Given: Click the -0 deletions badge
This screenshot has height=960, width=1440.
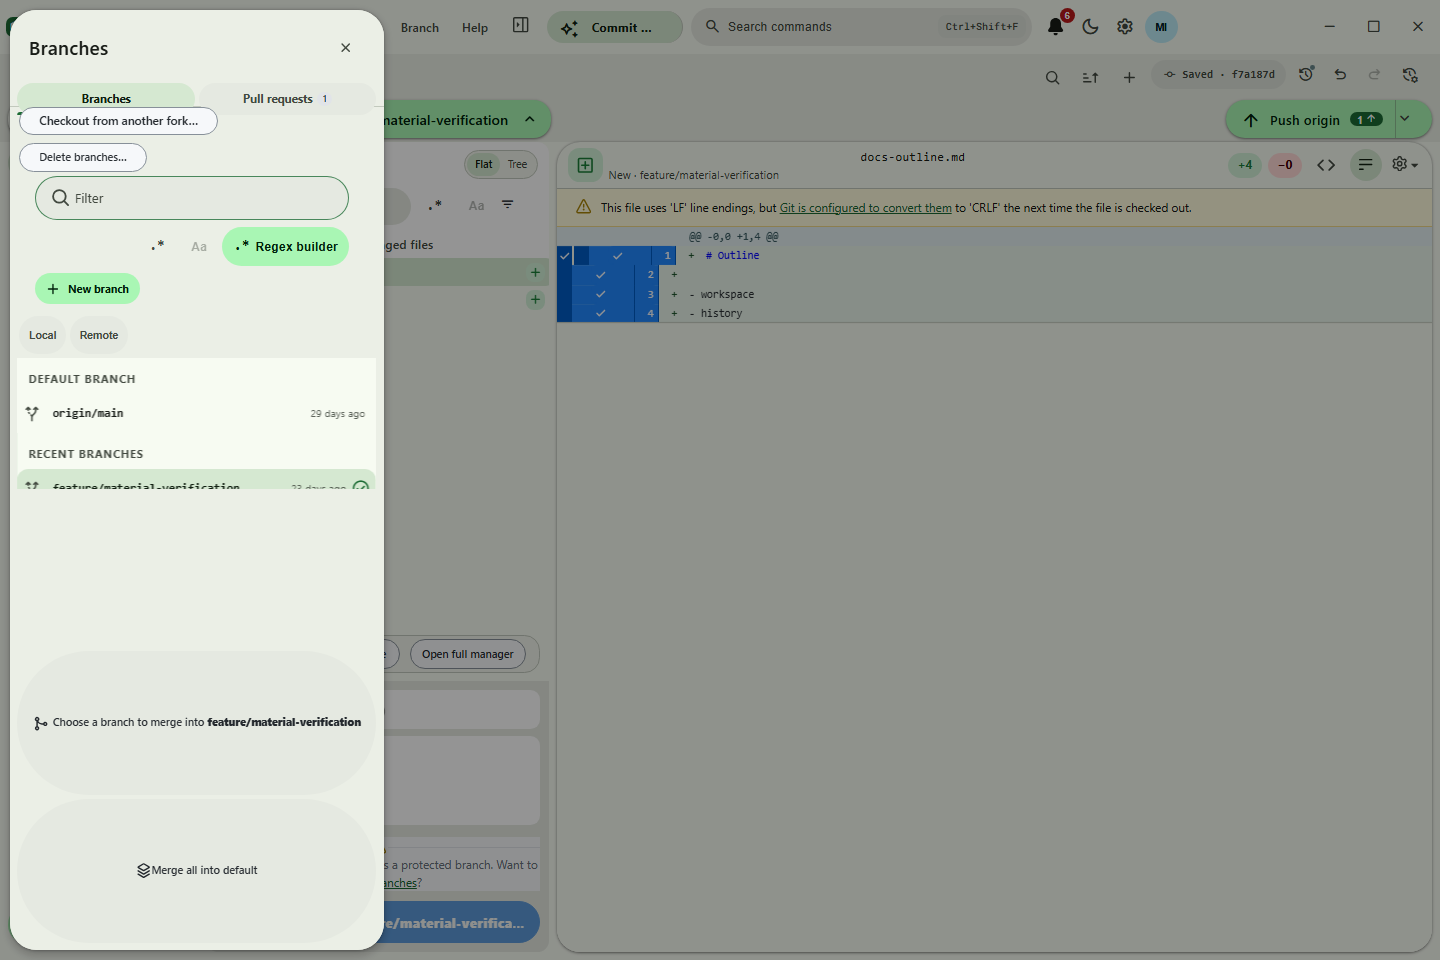Looking at the screenshot, I should pyautogui.click(x=1285, y=165).
